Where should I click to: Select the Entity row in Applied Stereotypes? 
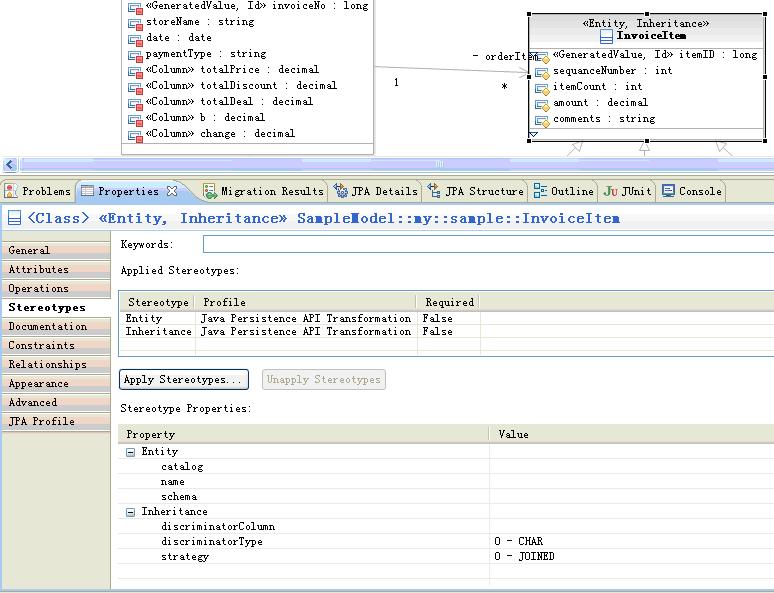click(x=446, y=318)
